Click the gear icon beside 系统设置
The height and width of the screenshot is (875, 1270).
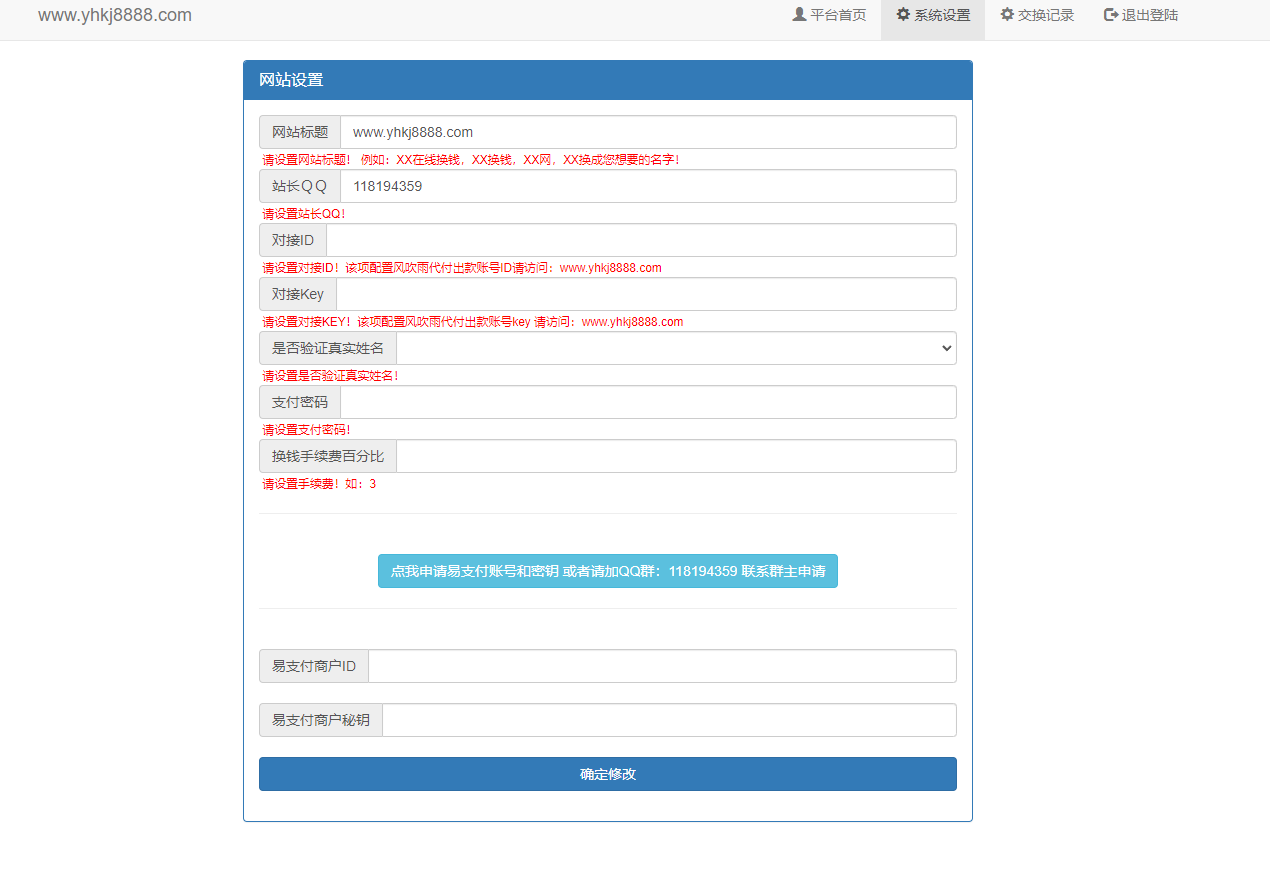[x=903, y=15]
